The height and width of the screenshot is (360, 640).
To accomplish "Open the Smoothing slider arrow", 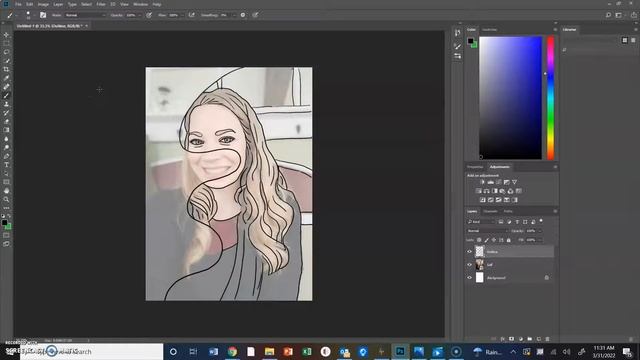I will click(x=234, y=15).
